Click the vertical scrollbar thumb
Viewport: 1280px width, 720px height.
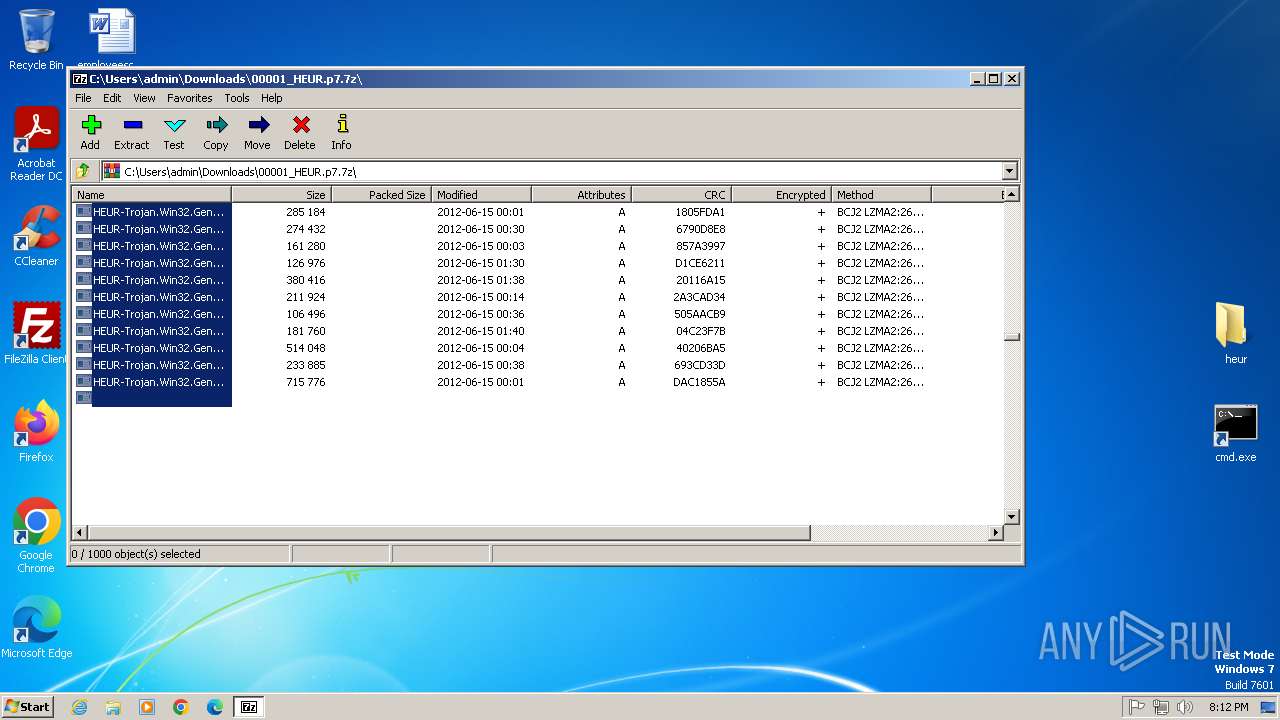1011,337
